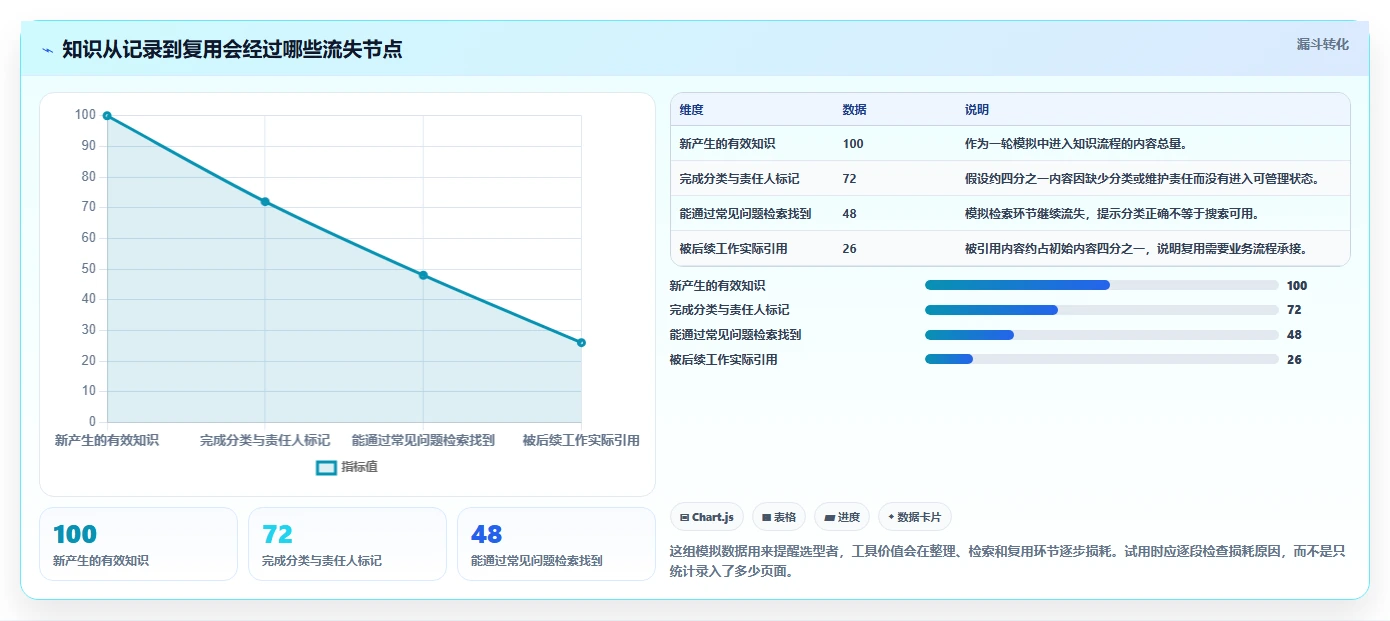Click progress list label 被后续工作实际引用
This screenshot has height=621, width=1390.
(723, 360)
